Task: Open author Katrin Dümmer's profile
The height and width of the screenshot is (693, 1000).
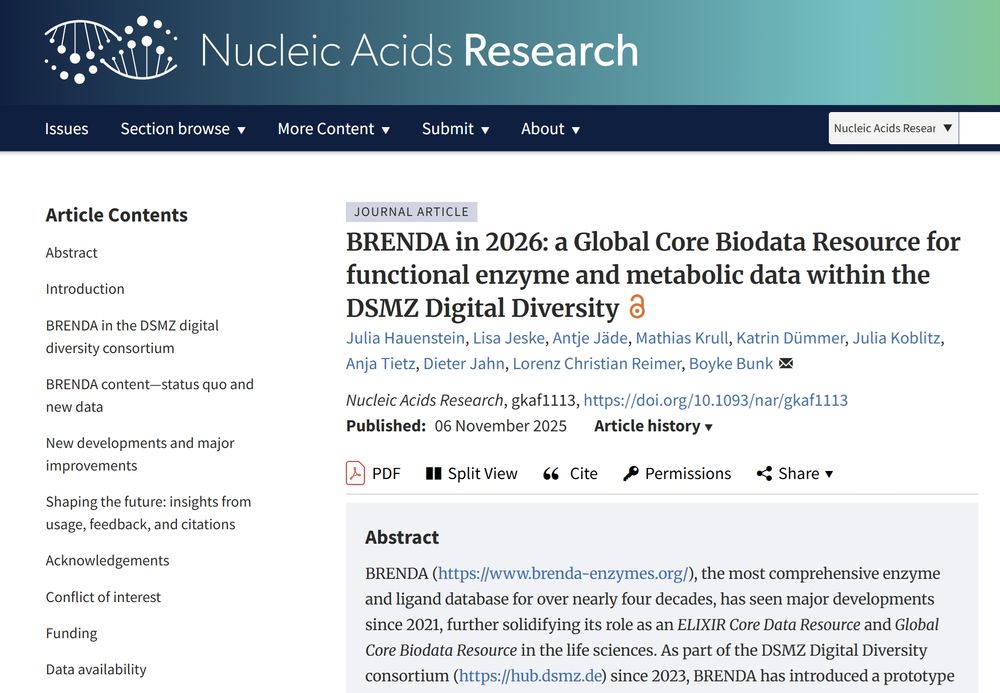Action: [790, 338]
